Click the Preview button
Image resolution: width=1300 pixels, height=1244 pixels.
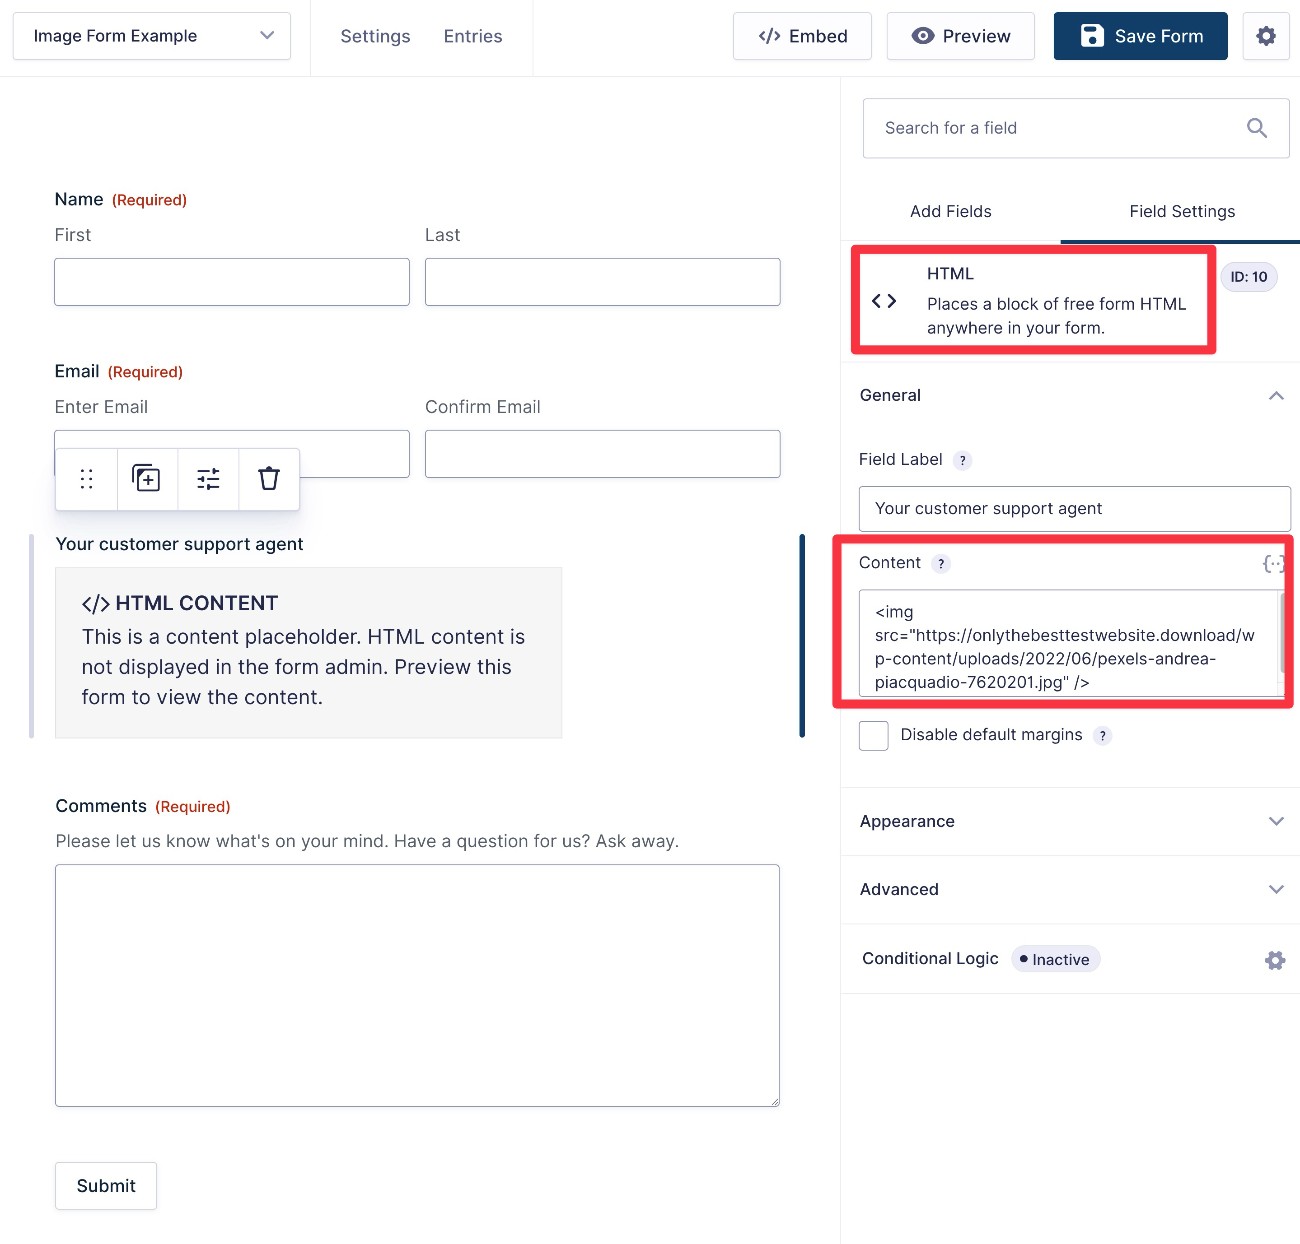point(960,36)
